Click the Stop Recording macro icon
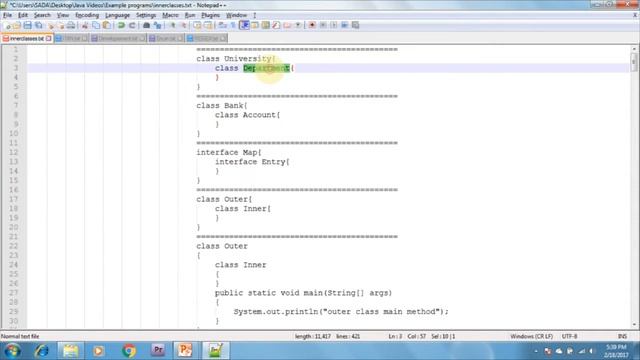 (323, 25)
